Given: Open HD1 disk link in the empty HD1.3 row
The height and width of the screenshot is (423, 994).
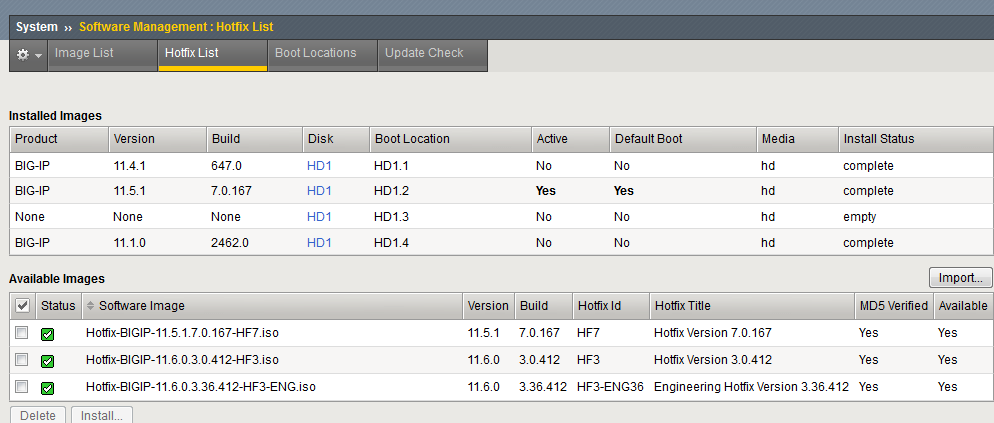Looking at the screenshot, I should (x=319, y=217).
